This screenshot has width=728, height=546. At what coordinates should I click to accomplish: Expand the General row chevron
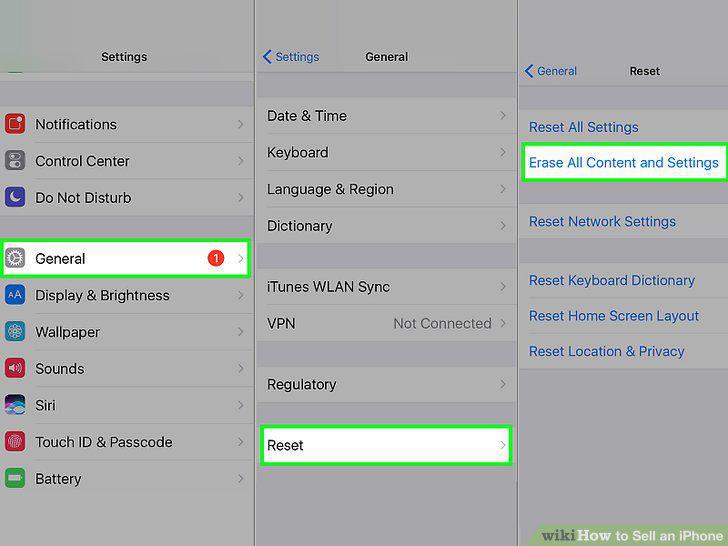pyautogui.click(x=240, y=258)
